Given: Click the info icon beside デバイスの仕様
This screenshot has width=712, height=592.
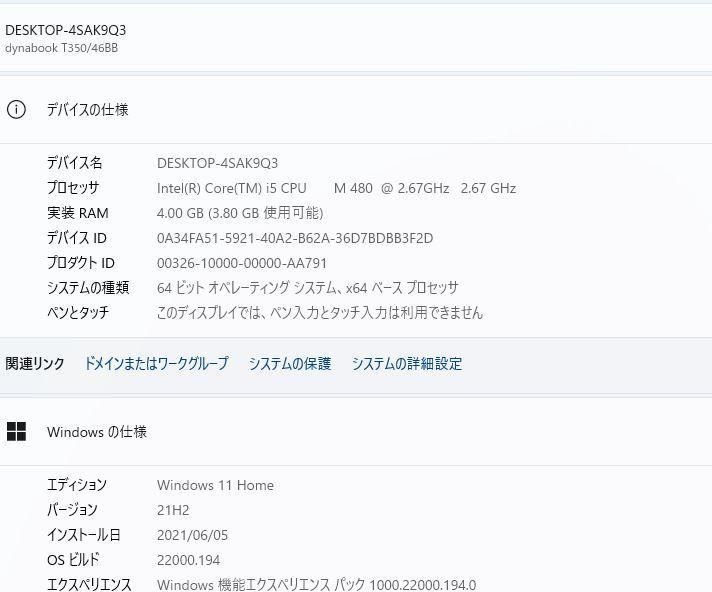Looking at the screenshot, I should point(16,109).
